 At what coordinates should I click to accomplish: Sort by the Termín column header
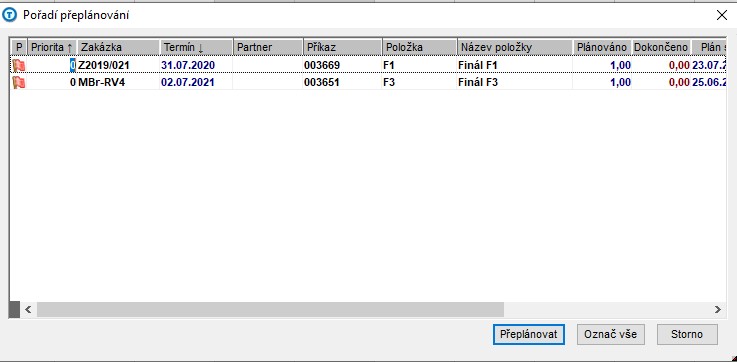pyautogui.click(x=196, y=47)
